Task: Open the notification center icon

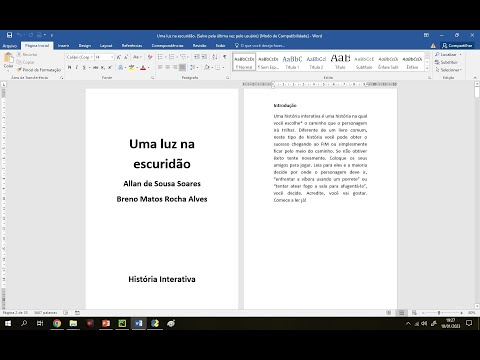Action: coord(469,323)
